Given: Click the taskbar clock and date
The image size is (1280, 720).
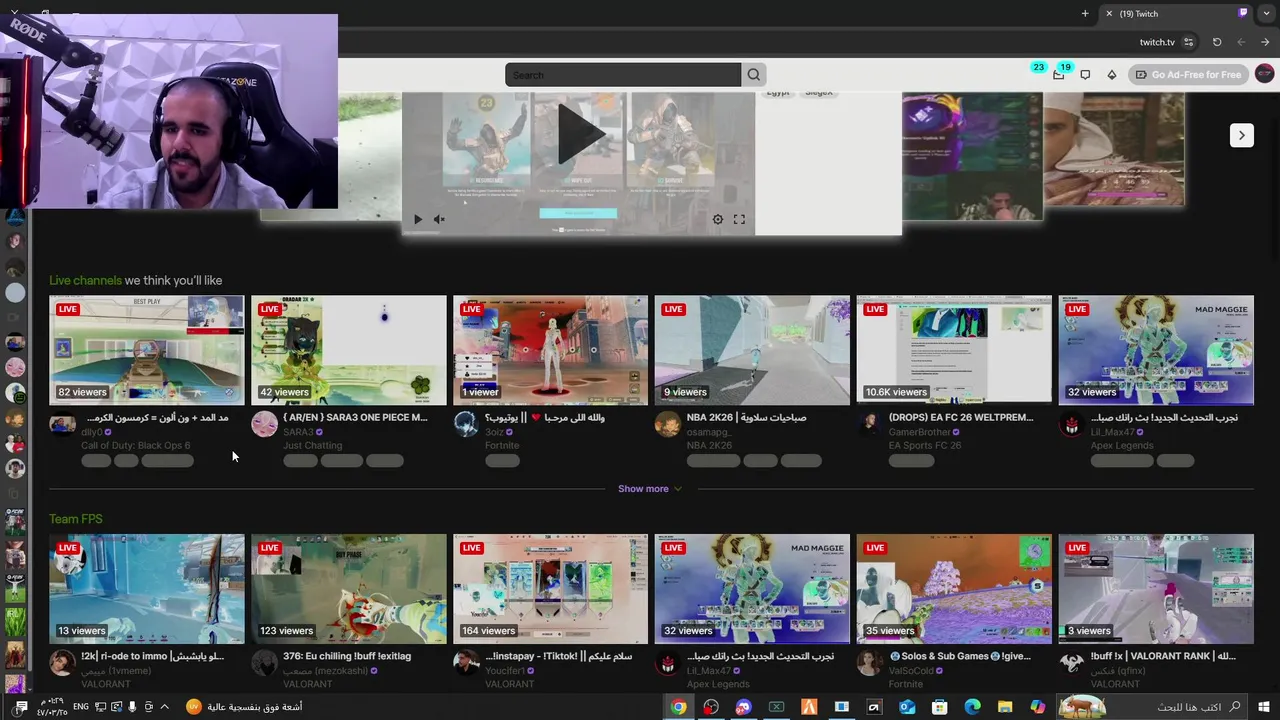Looking at the screenshot, I should click(x=52, y=707).
